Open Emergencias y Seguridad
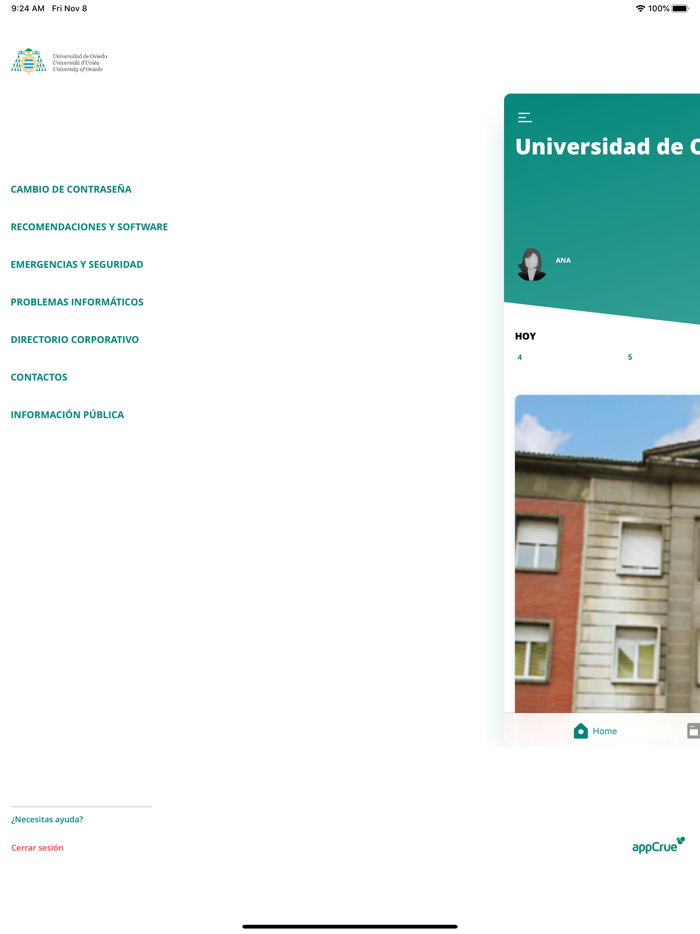Viewport: 700px width, 934px height. [x=77, y=264]
